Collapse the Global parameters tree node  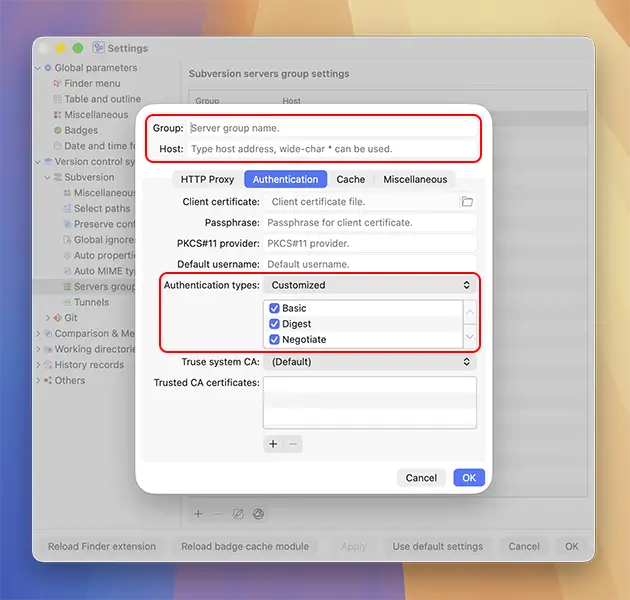38,68
